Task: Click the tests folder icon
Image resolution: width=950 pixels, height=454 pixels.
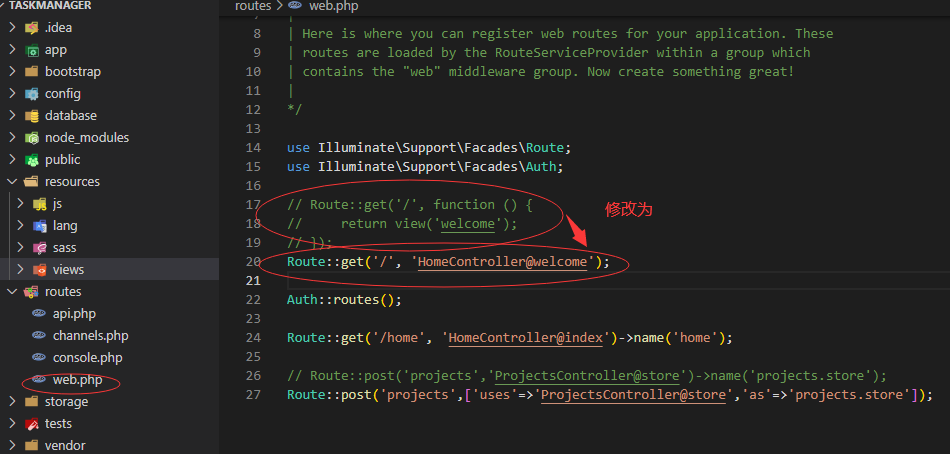Action: point(32,424)
